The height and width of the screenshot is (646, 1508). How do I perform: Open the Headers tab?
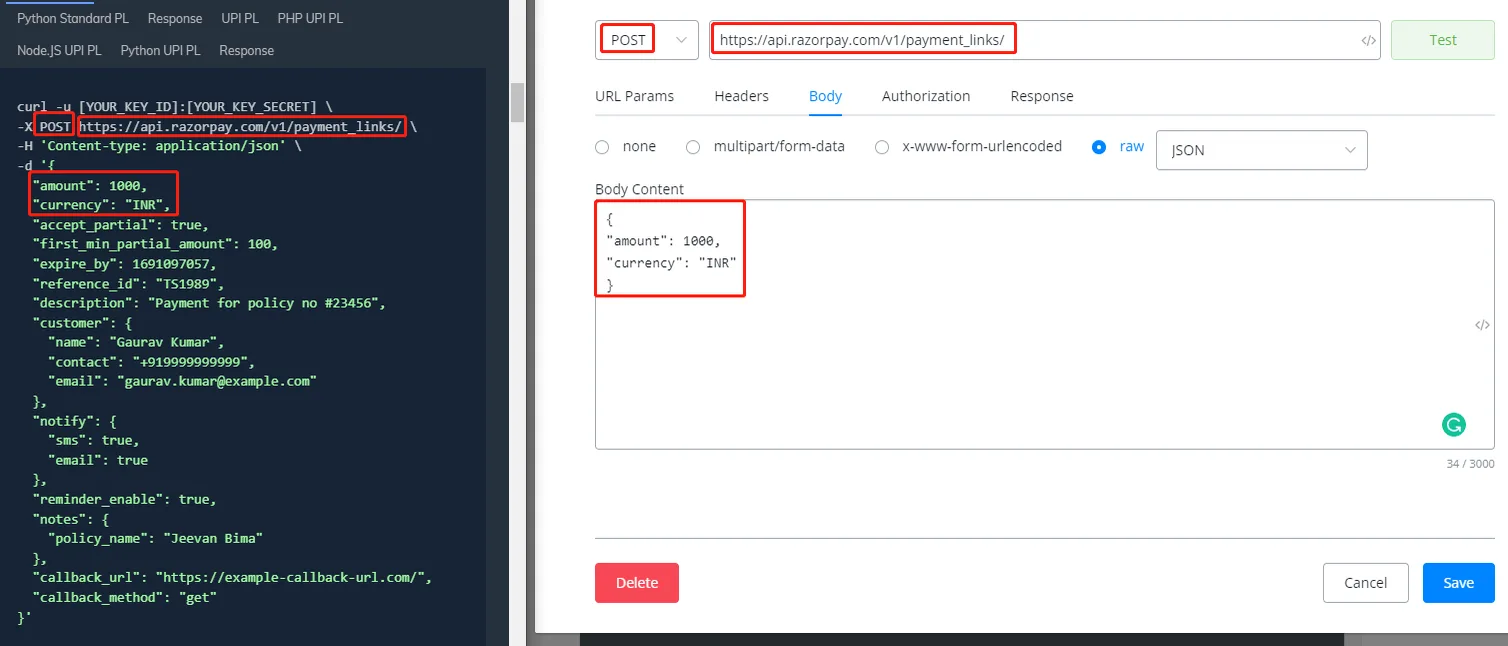(x=741, y=96)
